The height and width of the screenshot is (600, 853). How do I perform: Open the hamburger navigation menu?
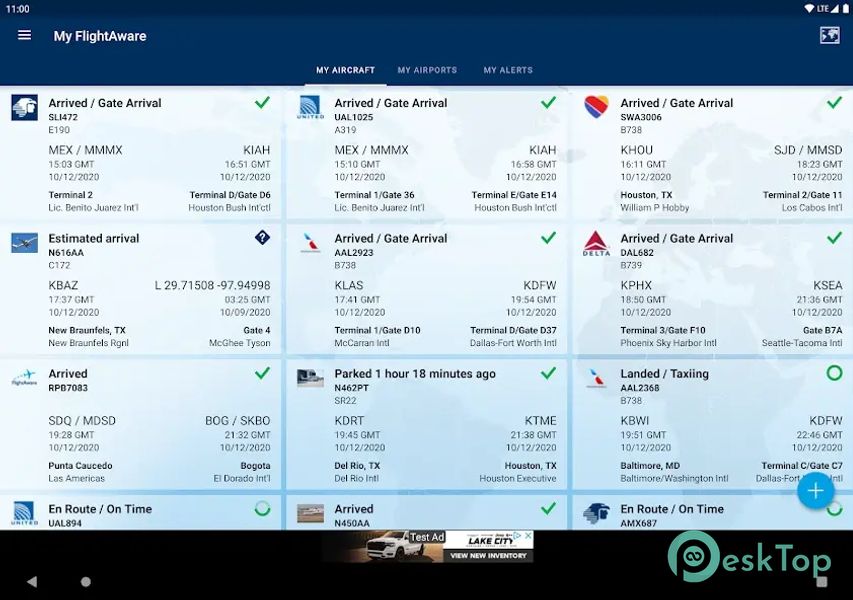25,36
